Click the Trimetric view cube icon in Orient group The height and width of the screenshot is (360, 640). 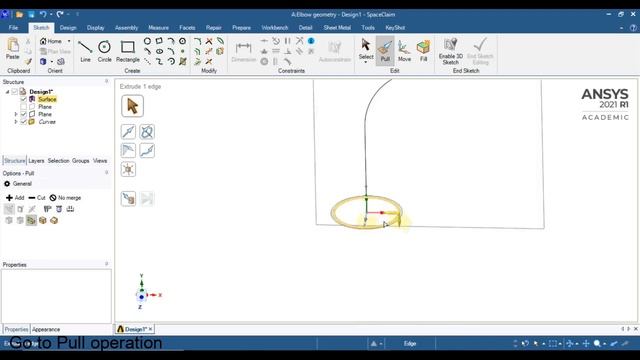43,62
